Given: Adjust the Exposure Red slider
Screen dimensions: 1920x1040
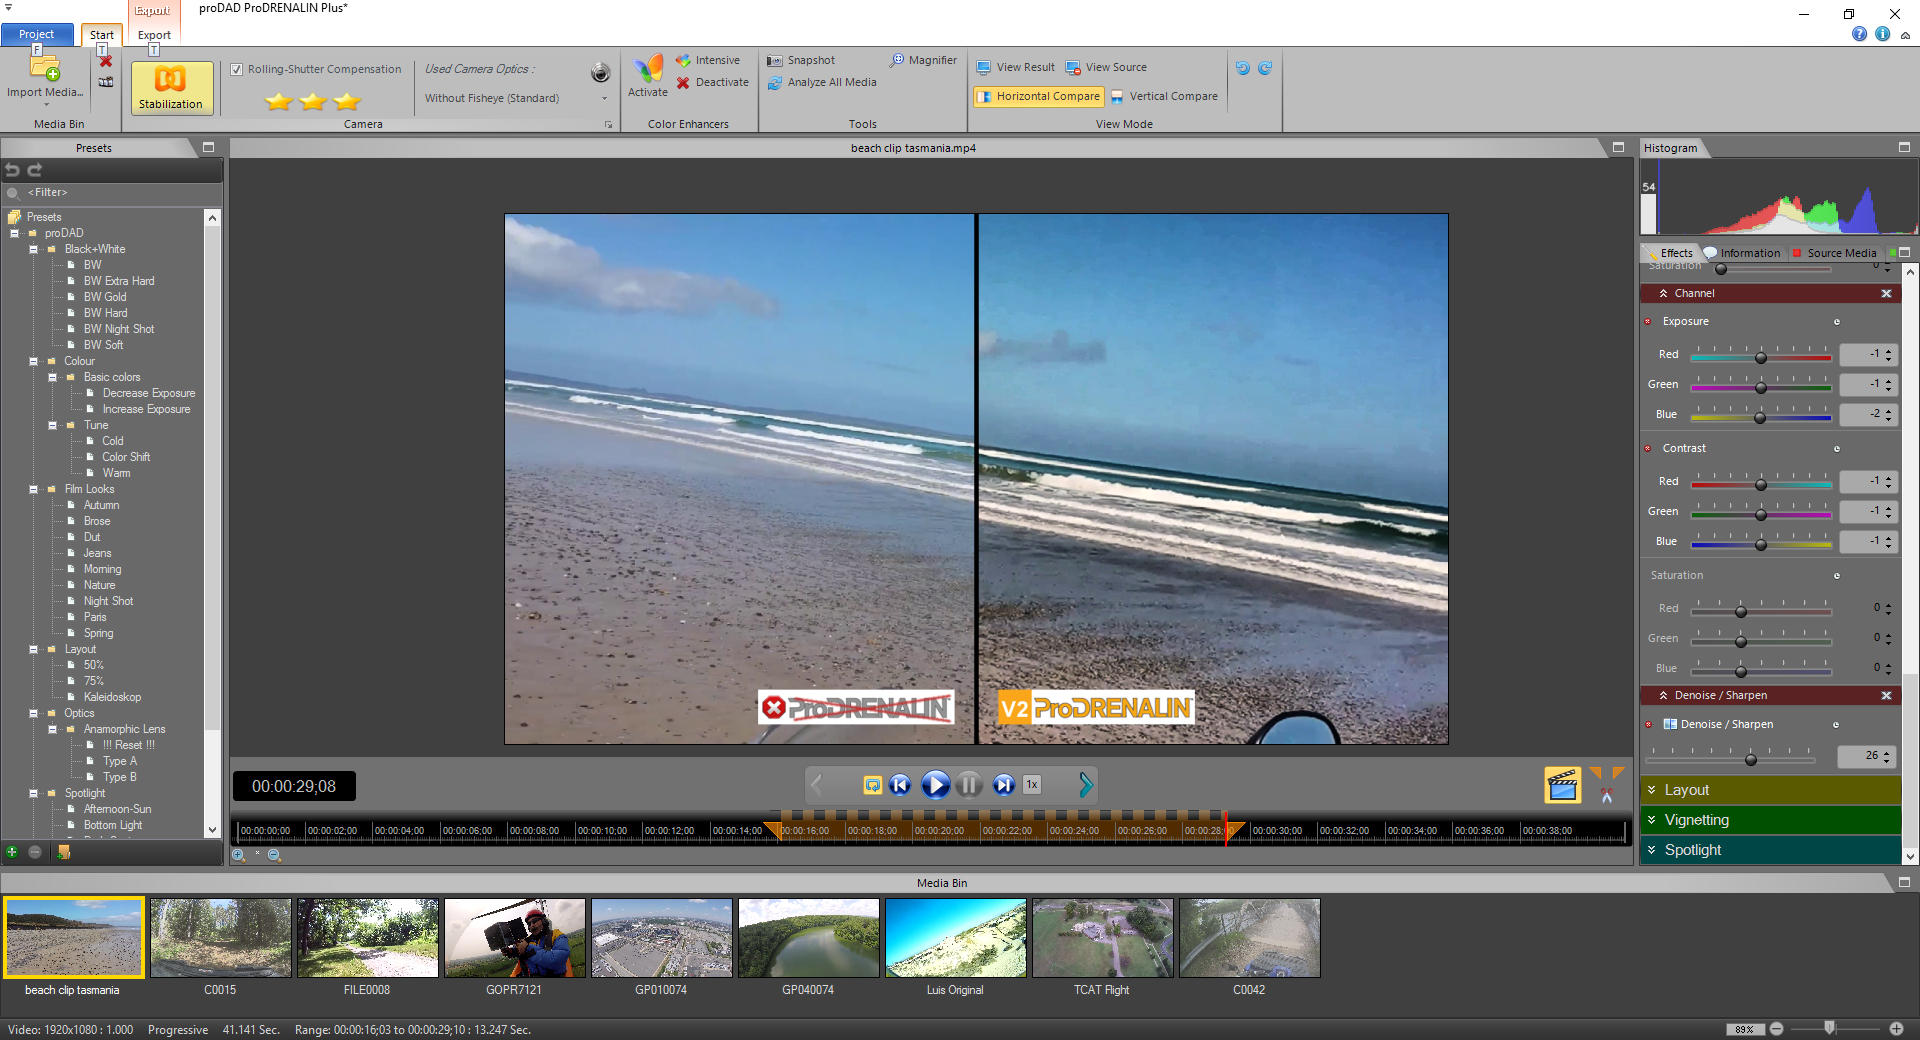Looking at the screenshot, I should [x=1761, y=357].
